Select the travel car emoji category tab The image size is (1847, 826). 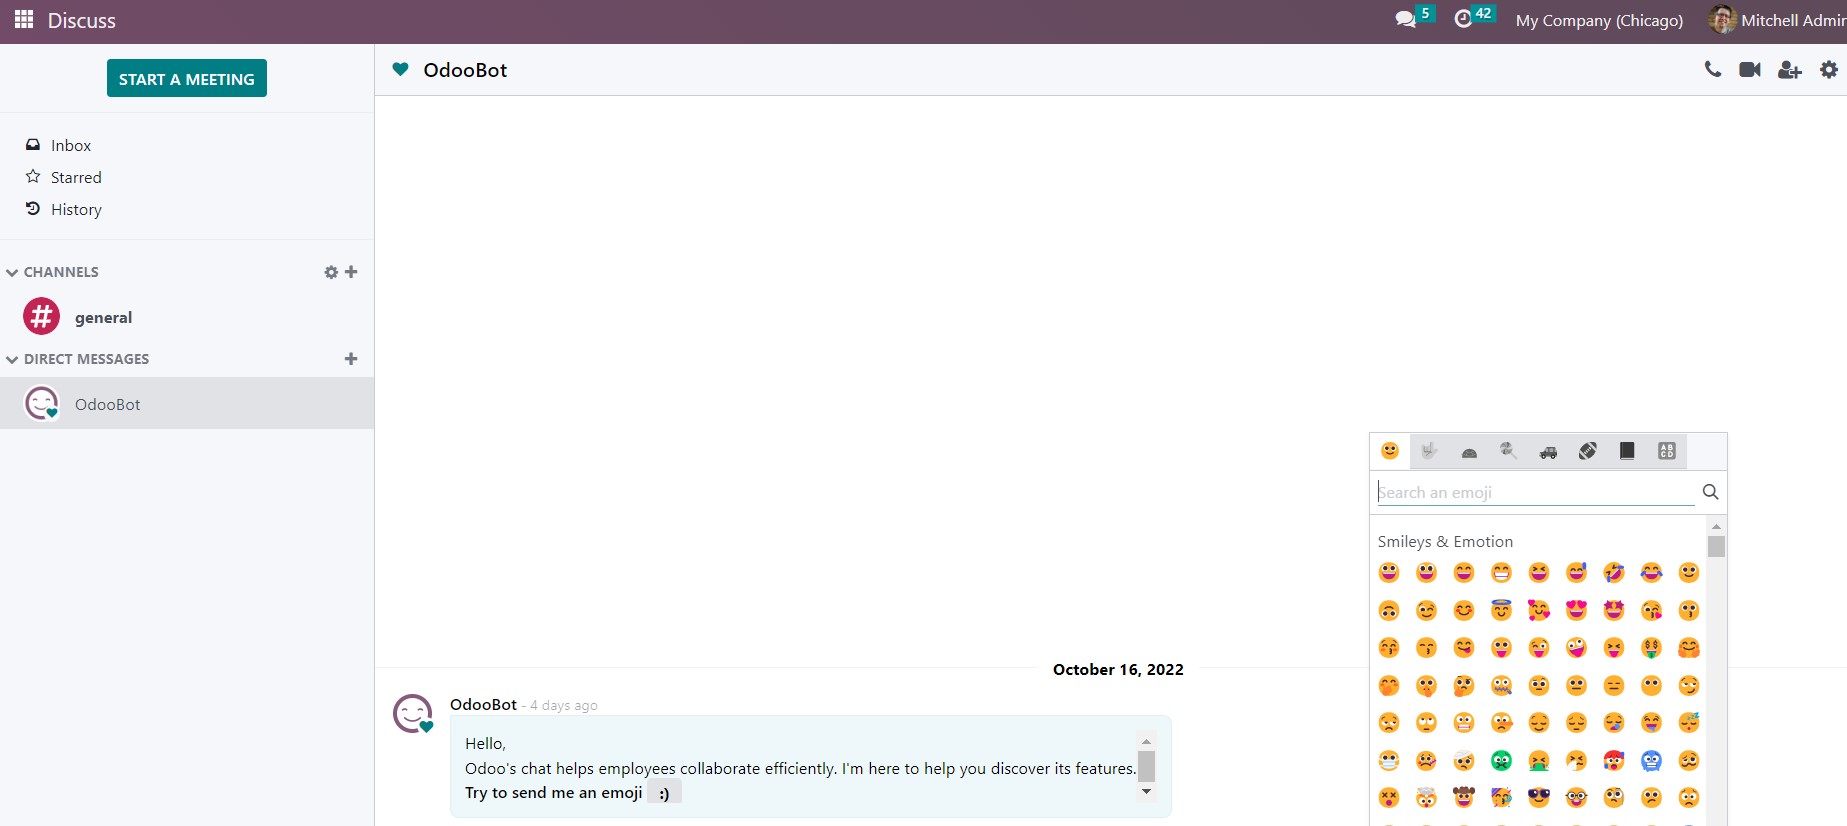click(x=1548, y=451)
